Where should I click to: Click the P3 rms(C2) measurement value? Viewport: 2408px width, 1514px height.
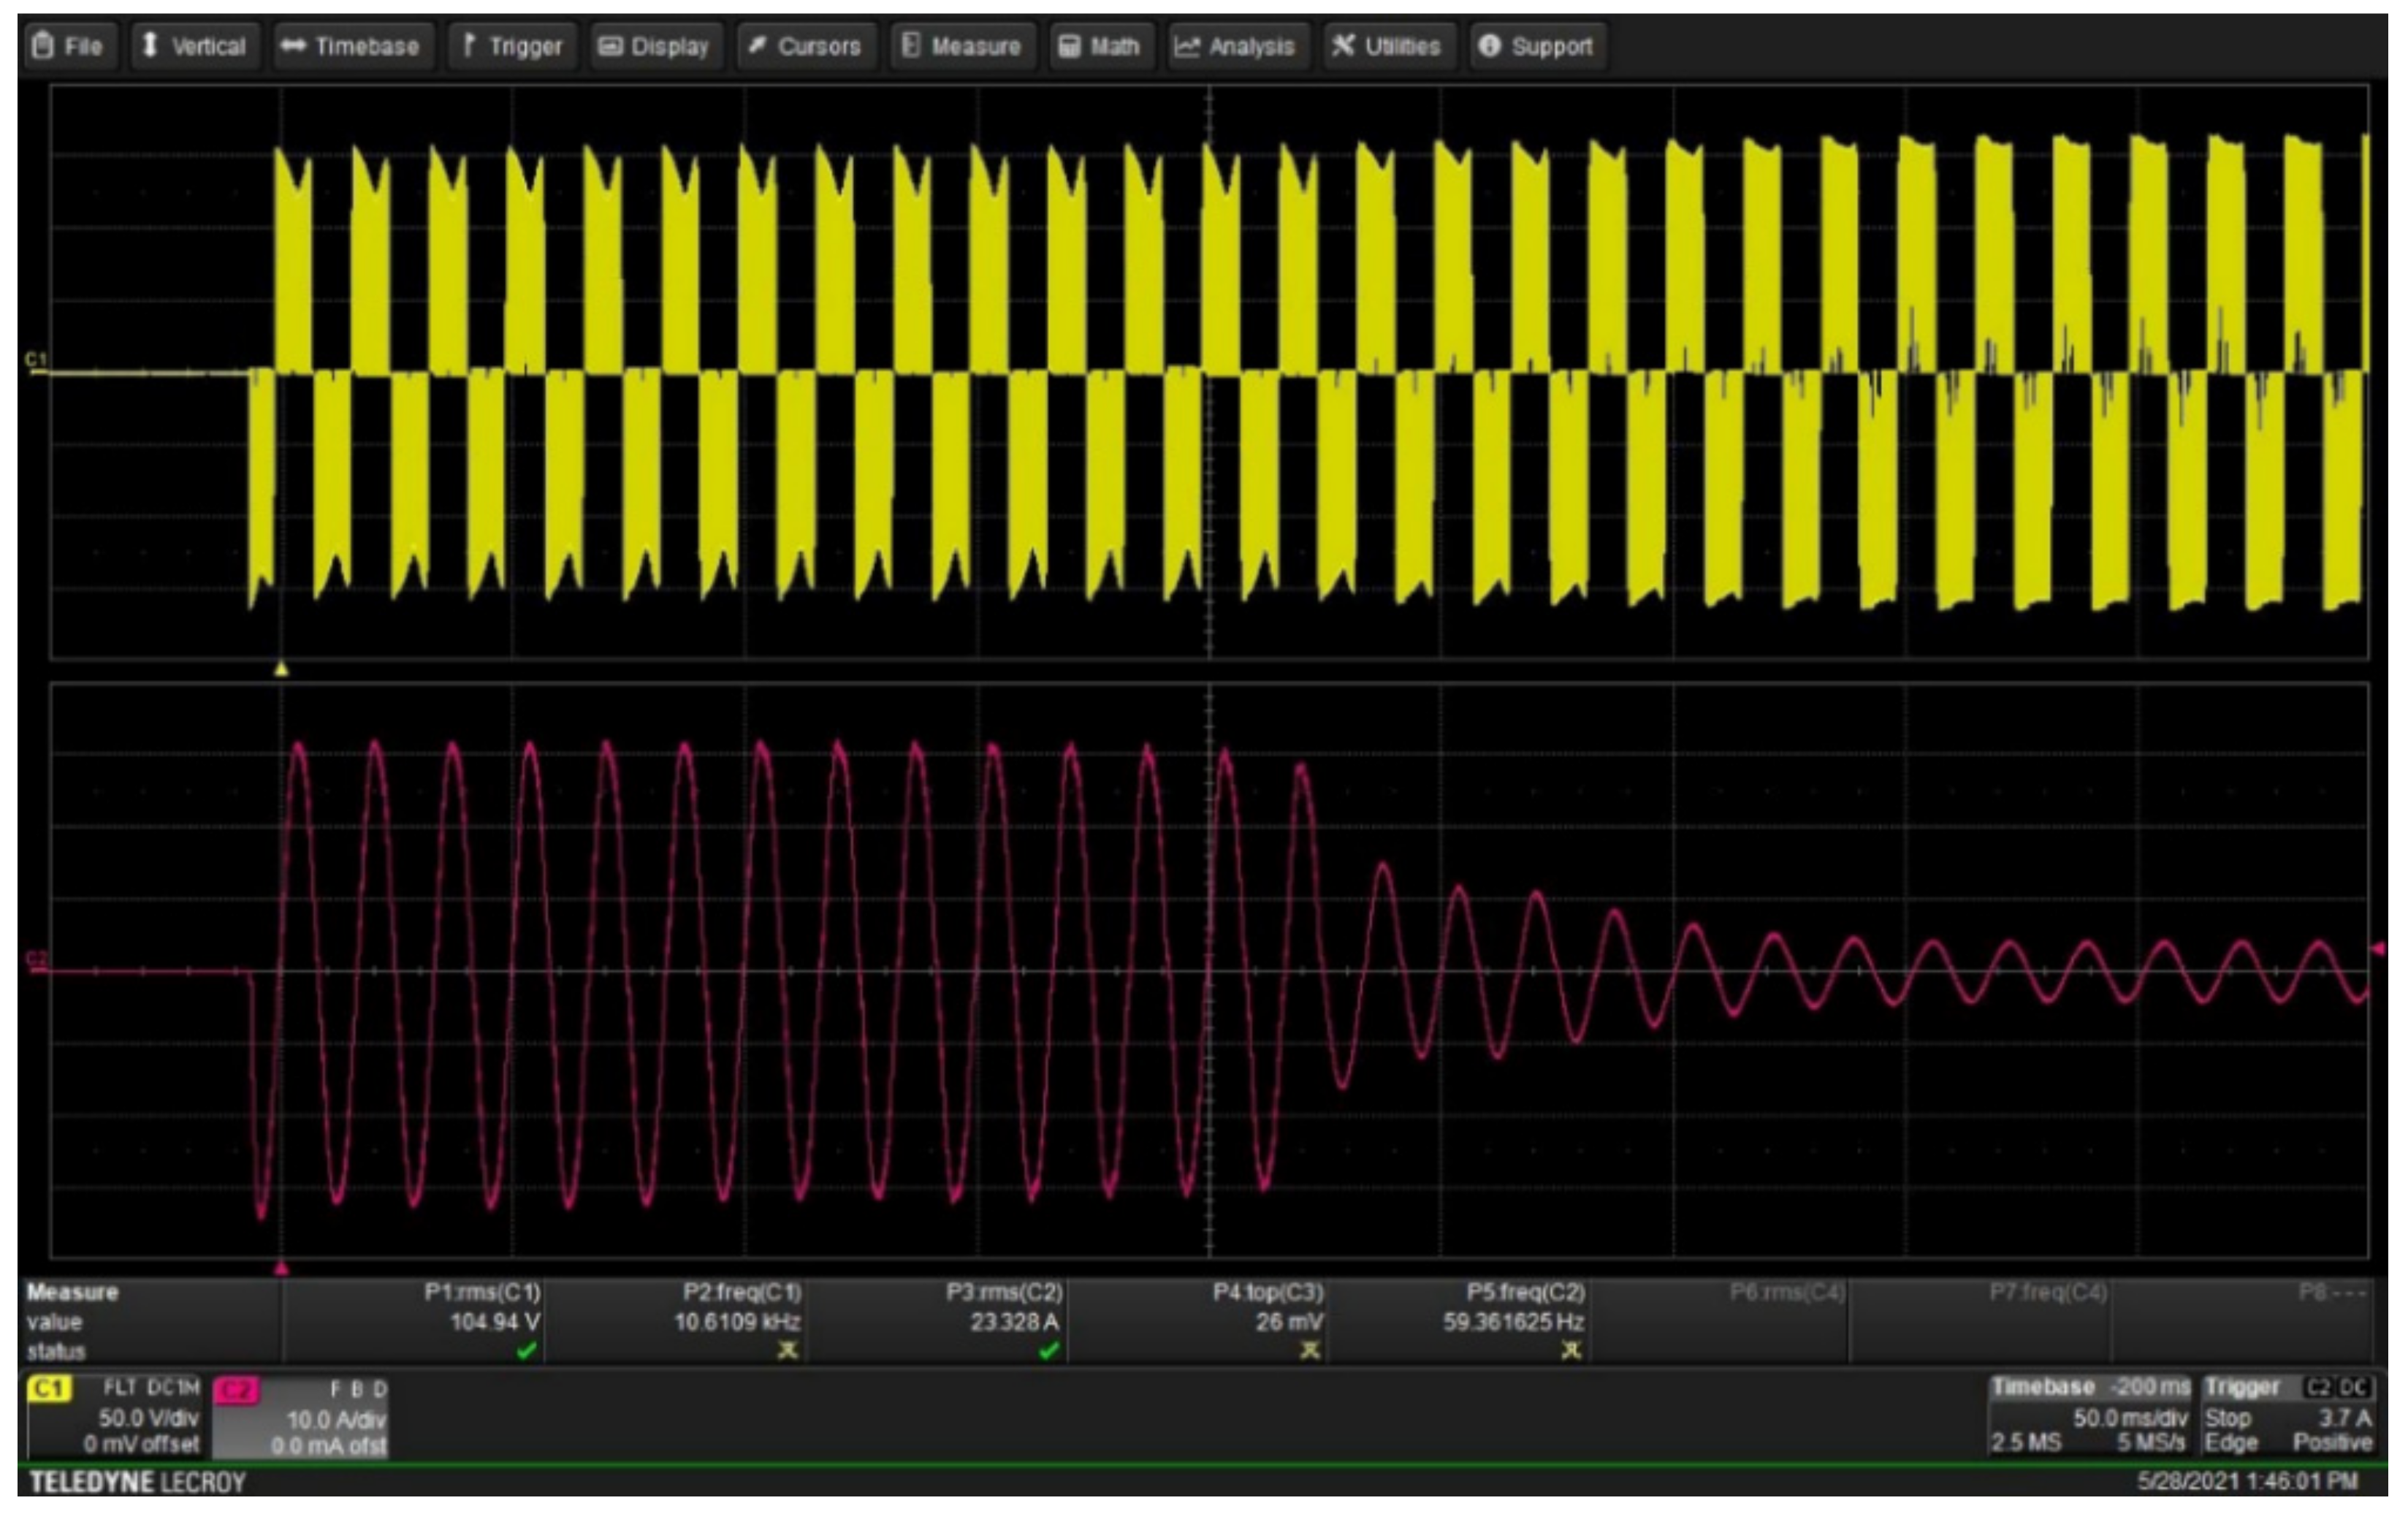[x=1013, y=1322]
